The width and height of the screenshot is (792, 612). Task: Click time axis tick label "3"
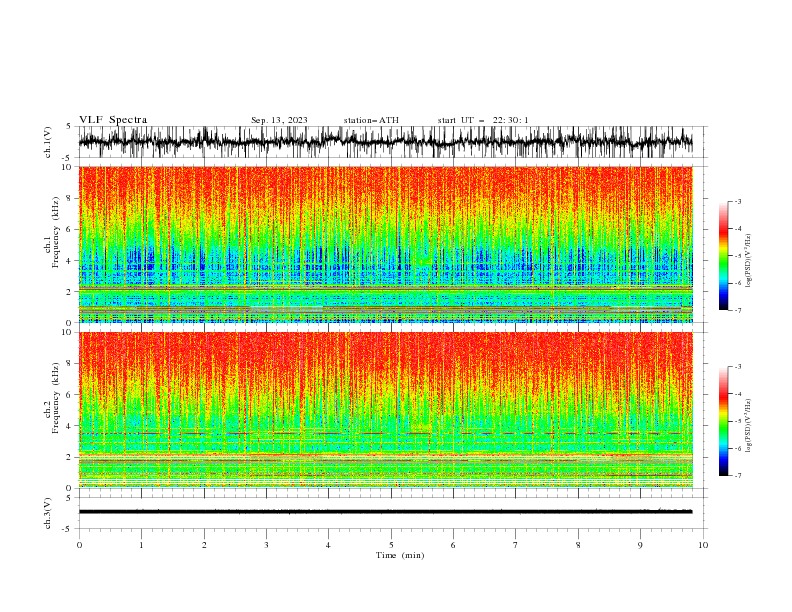[266, 545]
